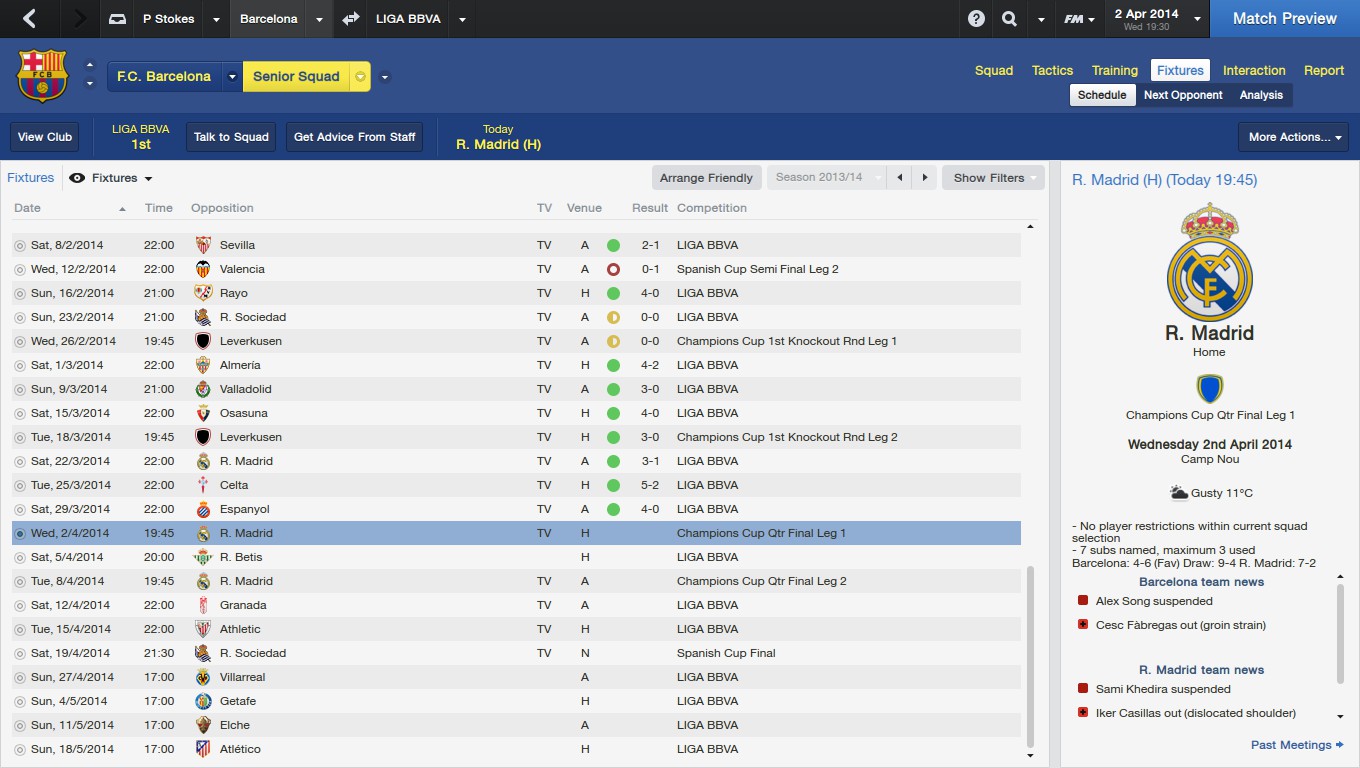
Task: Go to next season arrow
Action: click(x=926, y=178)
